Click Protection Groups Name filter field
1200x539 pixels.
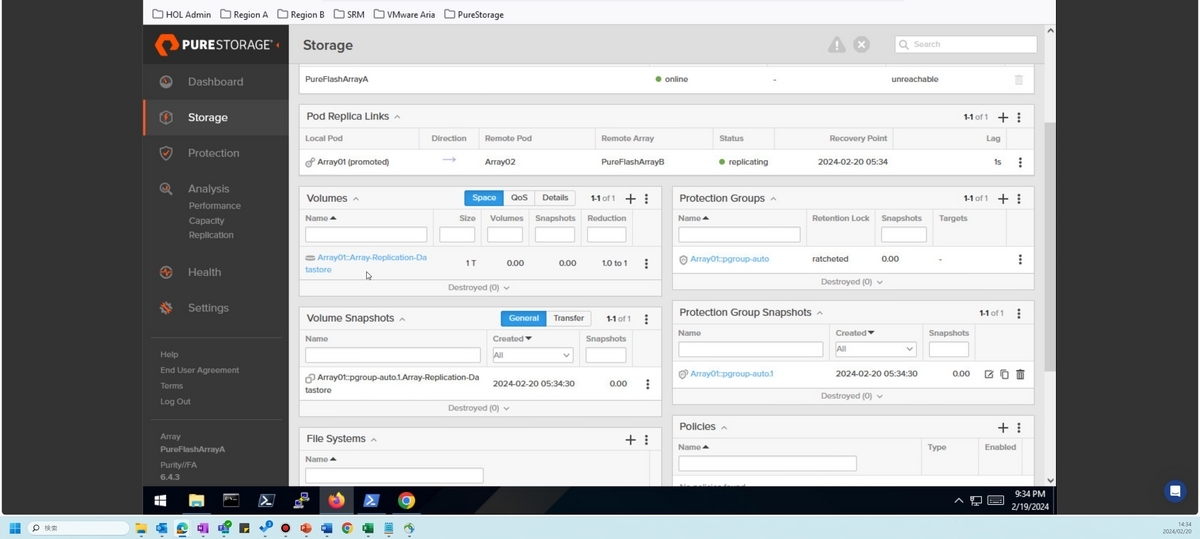pyautogui.click(x=739, y=235)
